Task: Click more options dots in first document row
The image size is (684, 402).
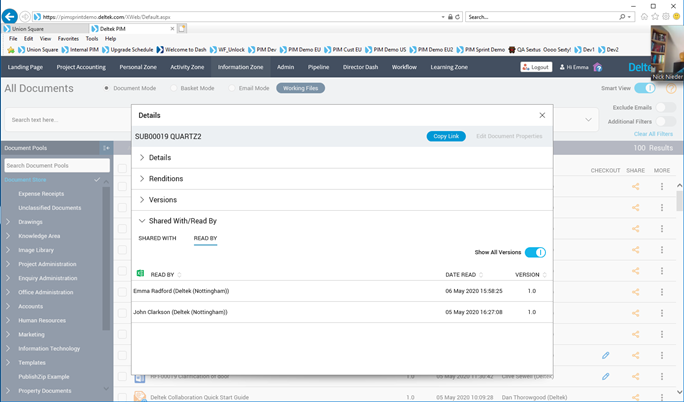Action: pyautogui.click(x=662, y=187)
